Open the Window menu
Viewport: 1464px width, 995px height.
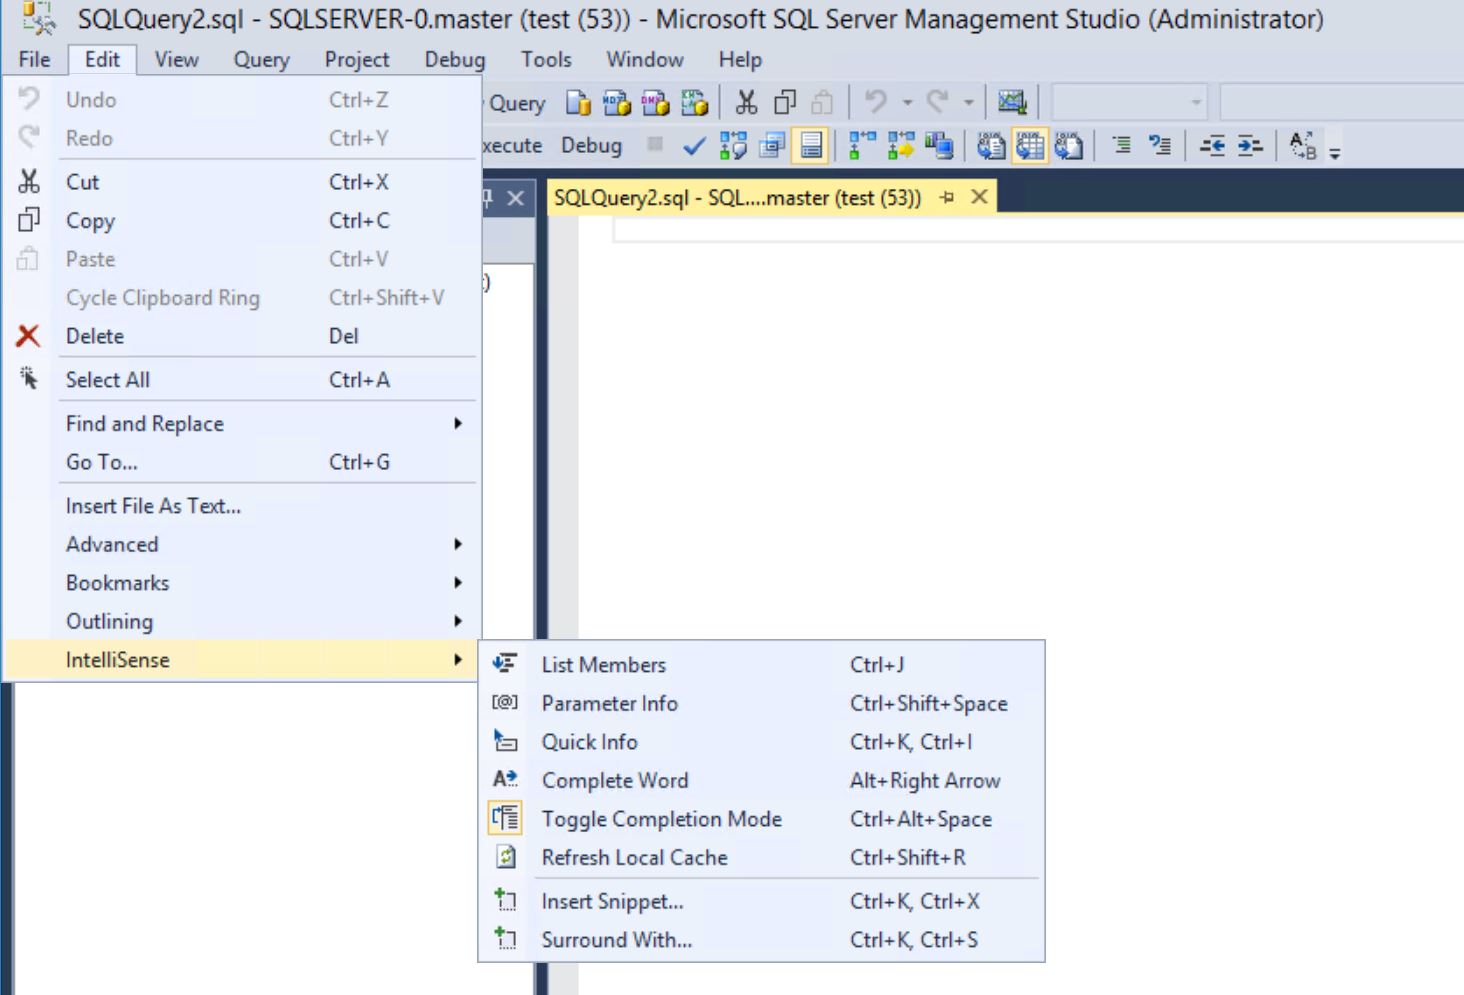click(645, 59)
